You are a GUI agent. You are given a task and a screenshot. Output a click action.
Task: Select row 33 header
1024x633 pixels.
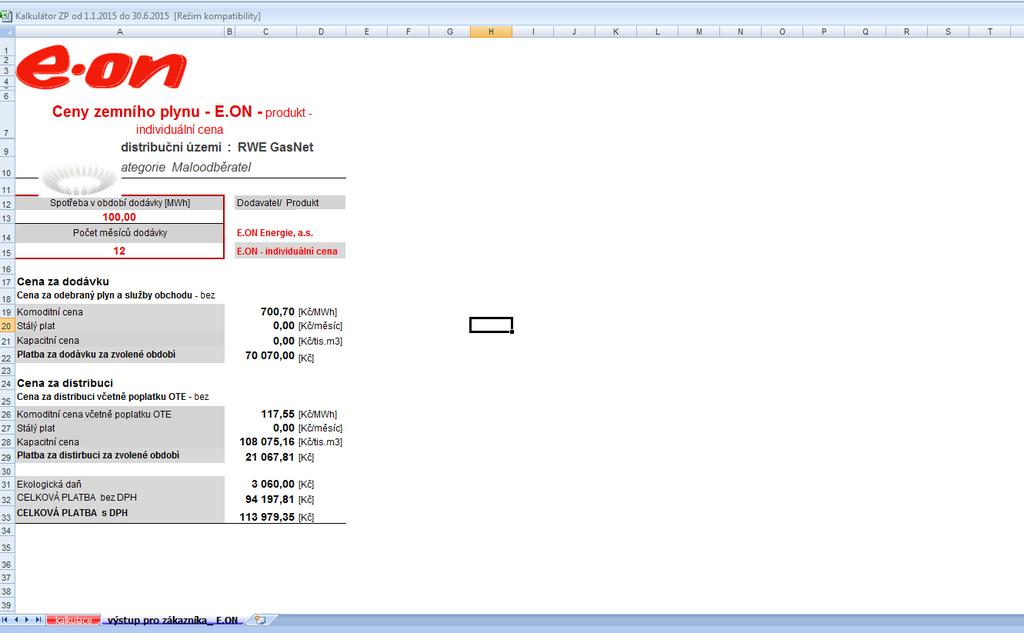7,517
